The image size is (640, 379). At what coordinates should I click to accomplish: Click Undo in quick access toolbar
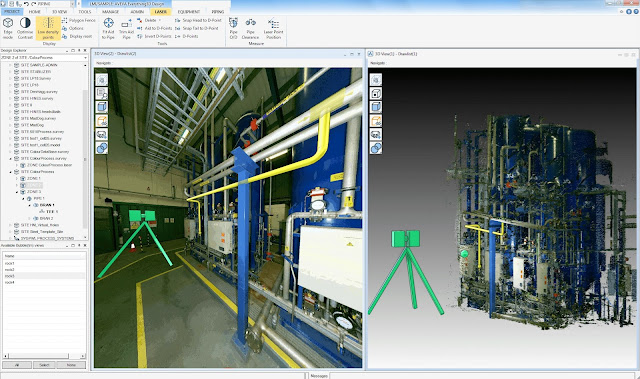click(x=26, y=4)
